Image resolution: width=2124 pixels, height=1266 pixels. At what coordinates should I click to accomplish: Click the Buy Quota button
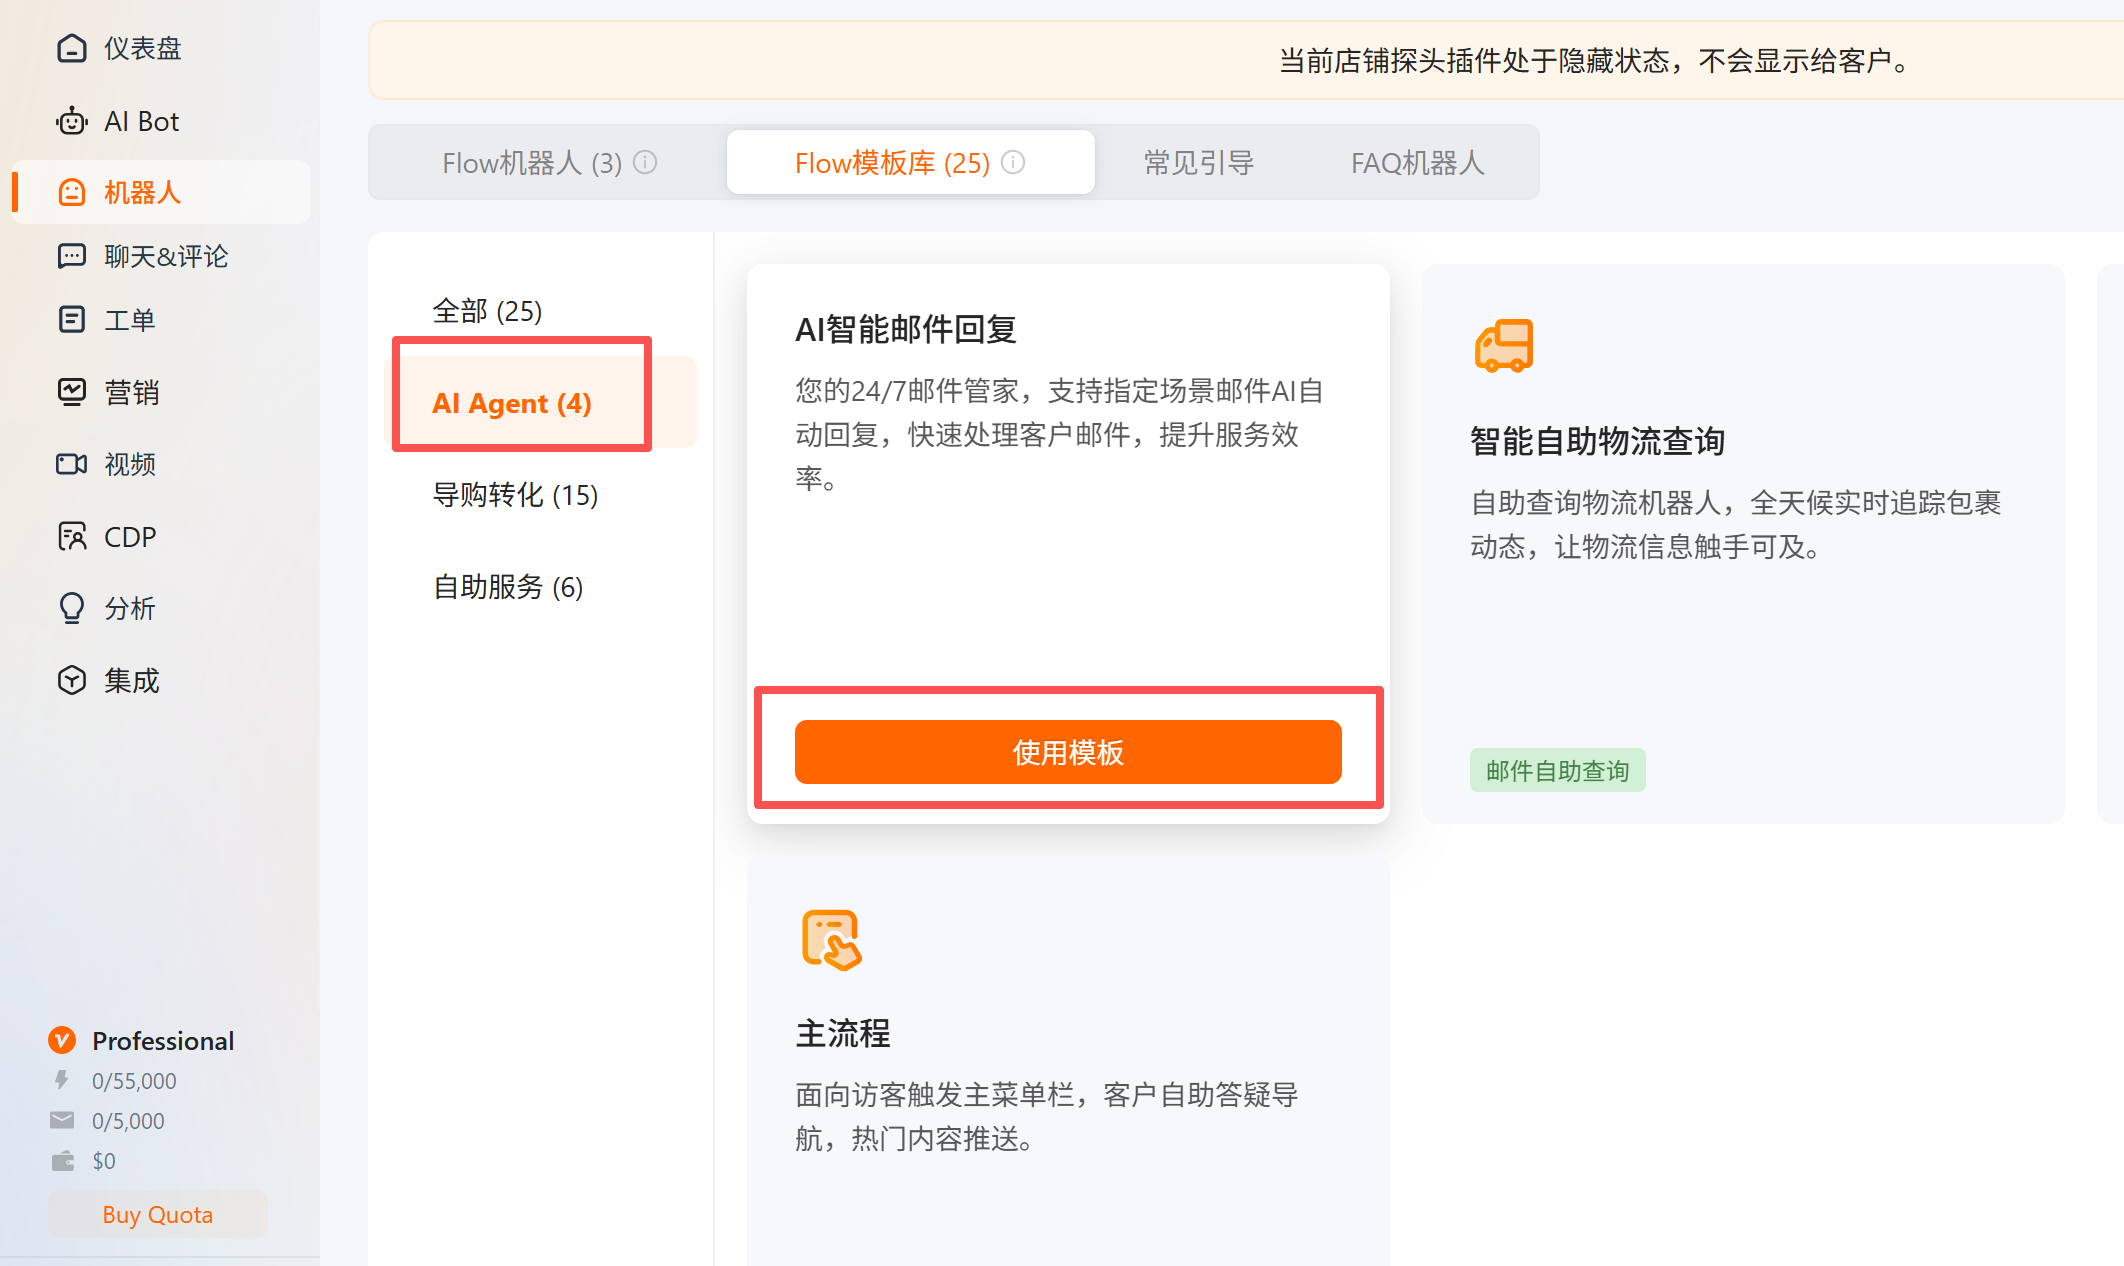click(x=158, y=1214)
